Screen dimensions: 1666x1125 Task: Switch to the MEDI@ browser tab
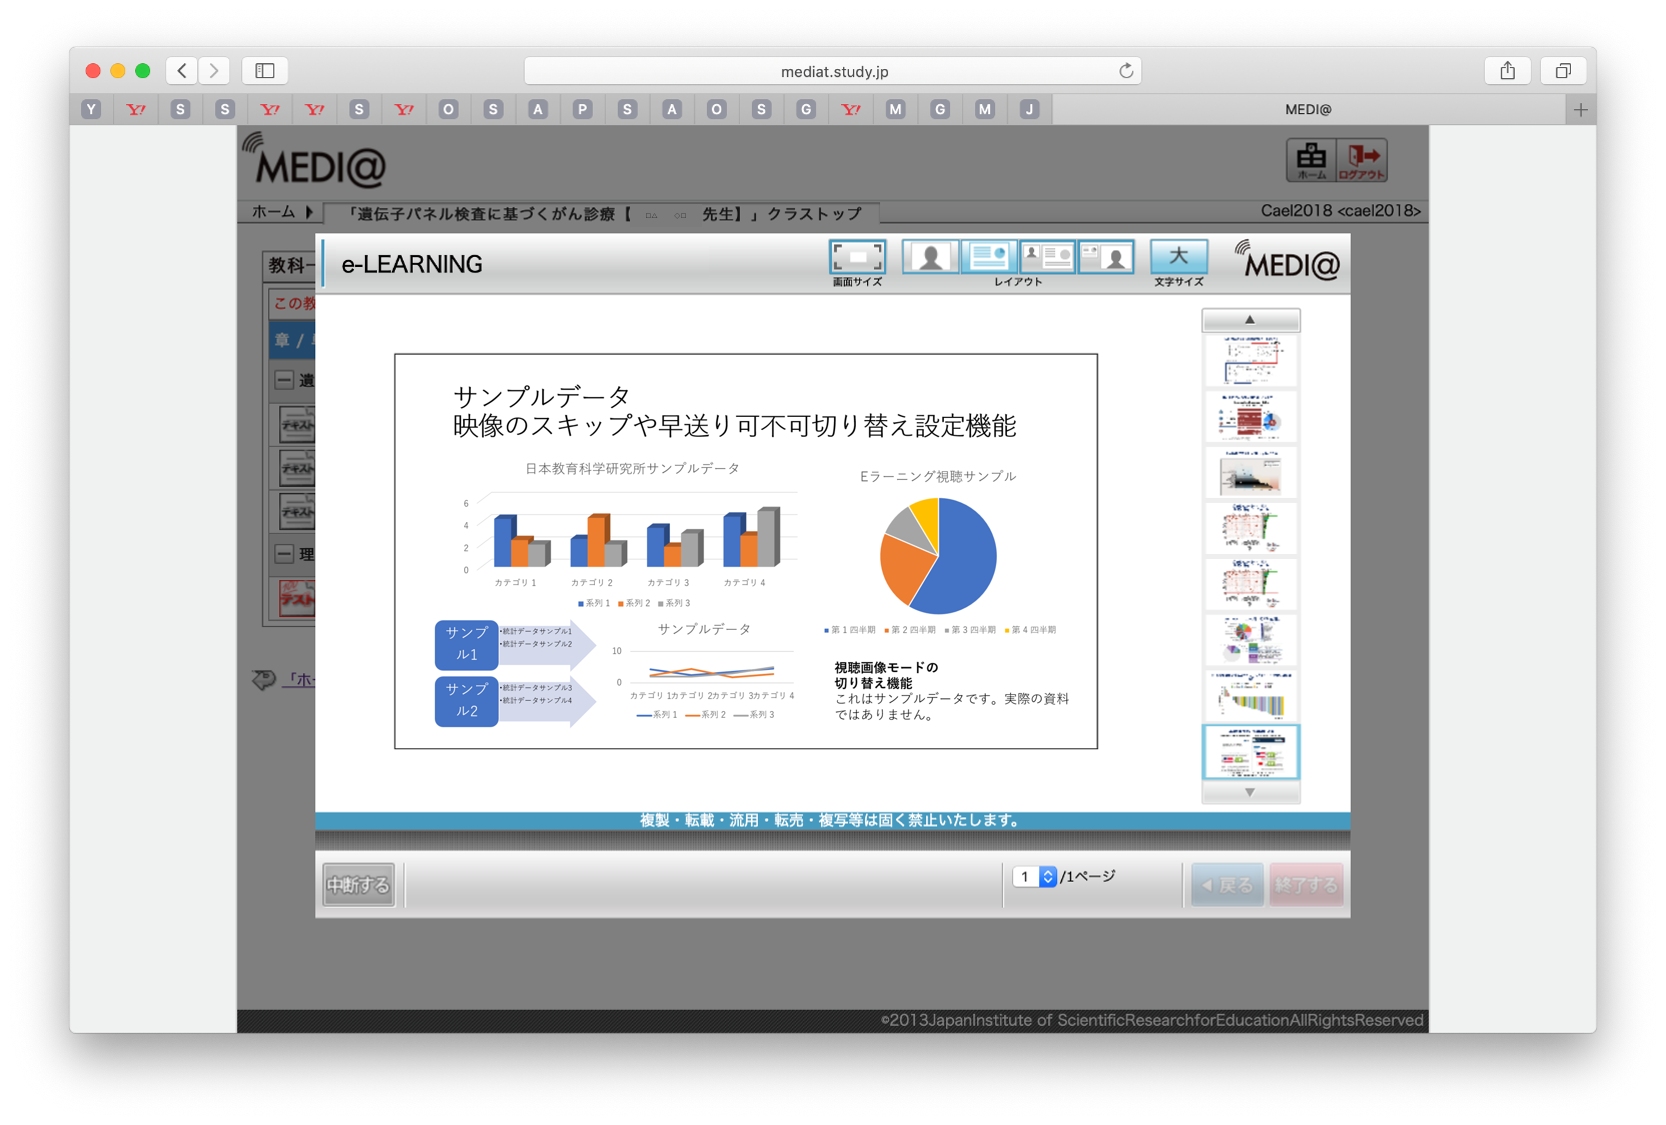pos(1307,109)
